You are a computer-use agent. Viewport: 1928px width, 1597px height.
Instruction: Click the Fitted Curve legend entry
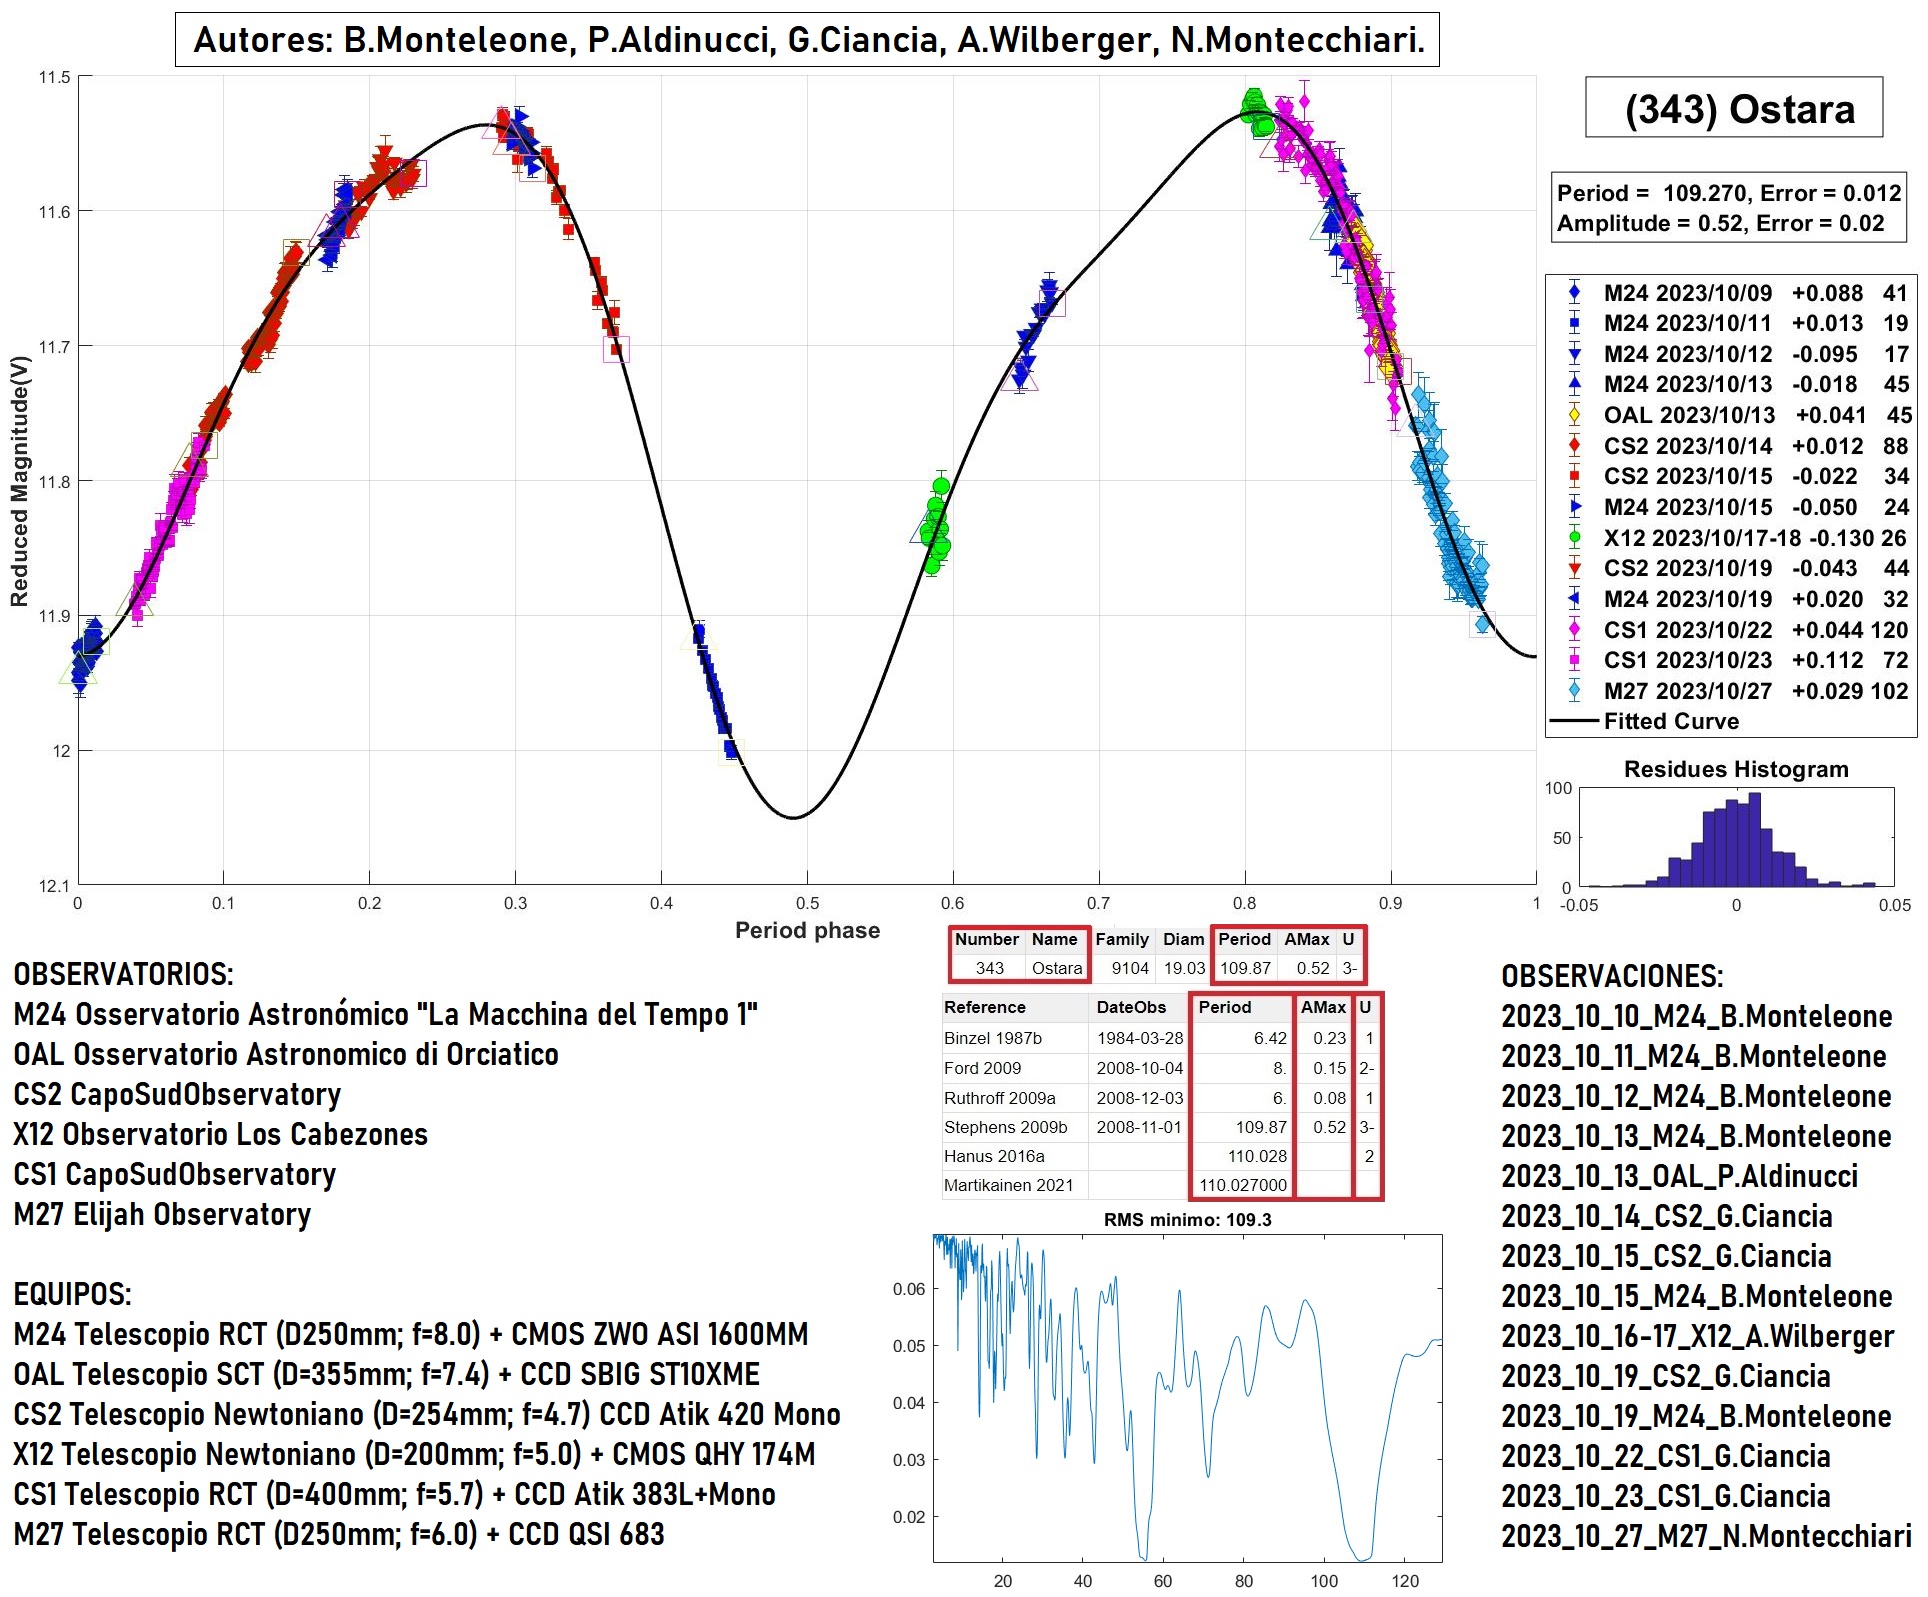(1646, 721)
